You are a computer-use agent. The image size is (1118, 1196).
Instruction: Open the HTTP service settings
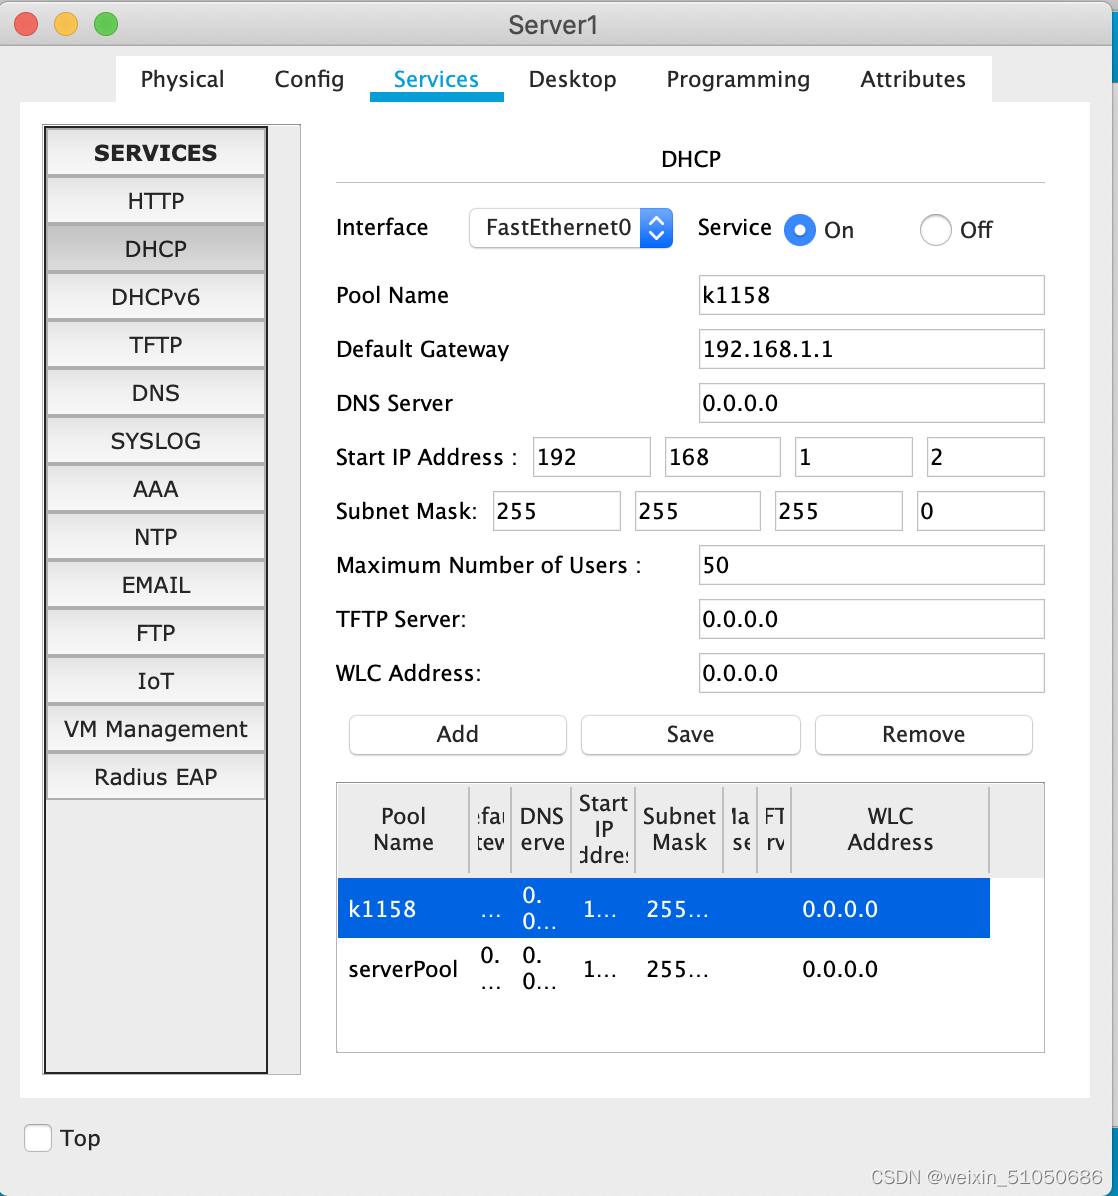click(155, 200)
